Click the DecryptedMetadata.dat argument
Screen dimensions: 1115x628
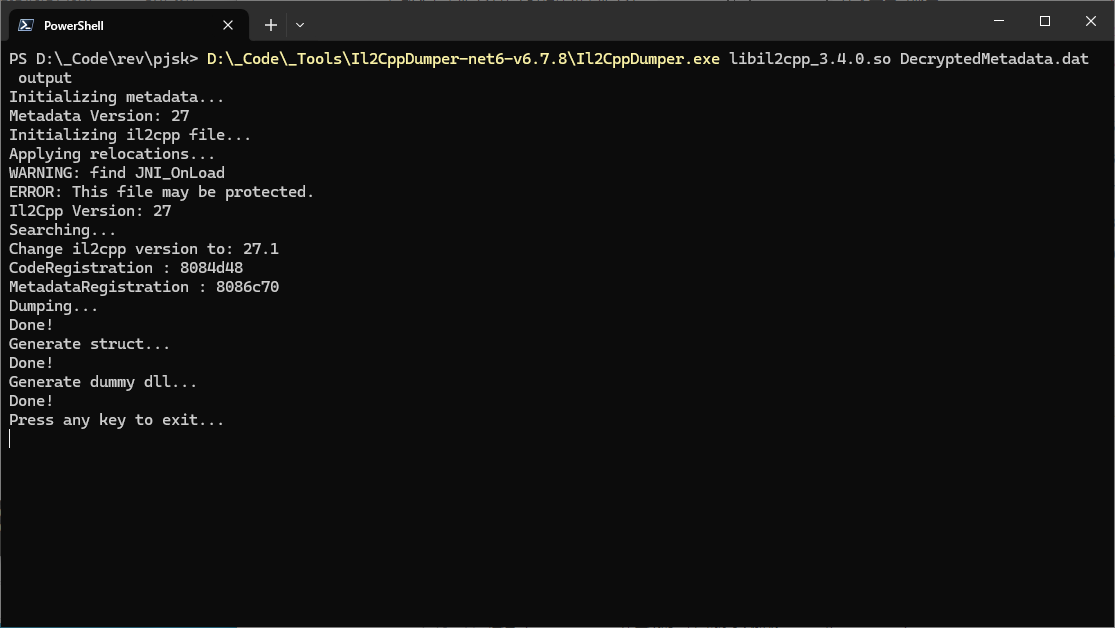point(994,59)
